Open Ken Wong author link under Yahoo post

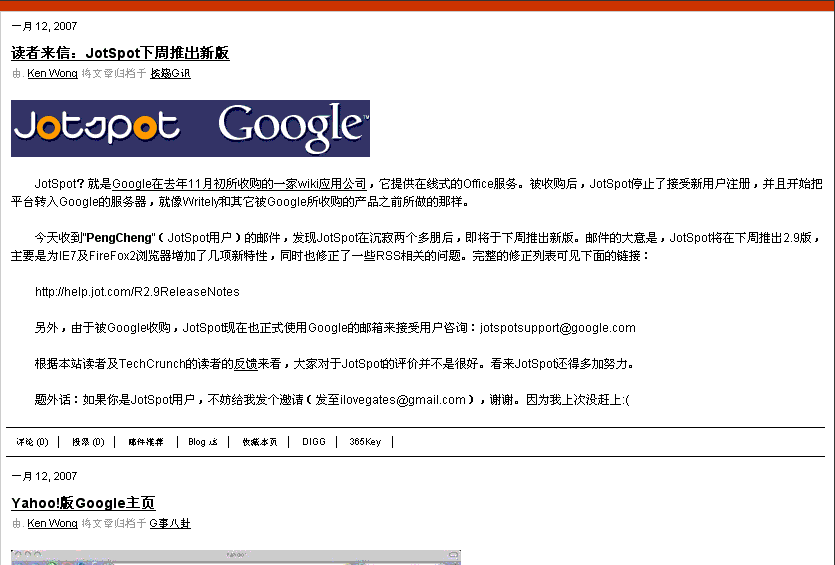(52, 523)
